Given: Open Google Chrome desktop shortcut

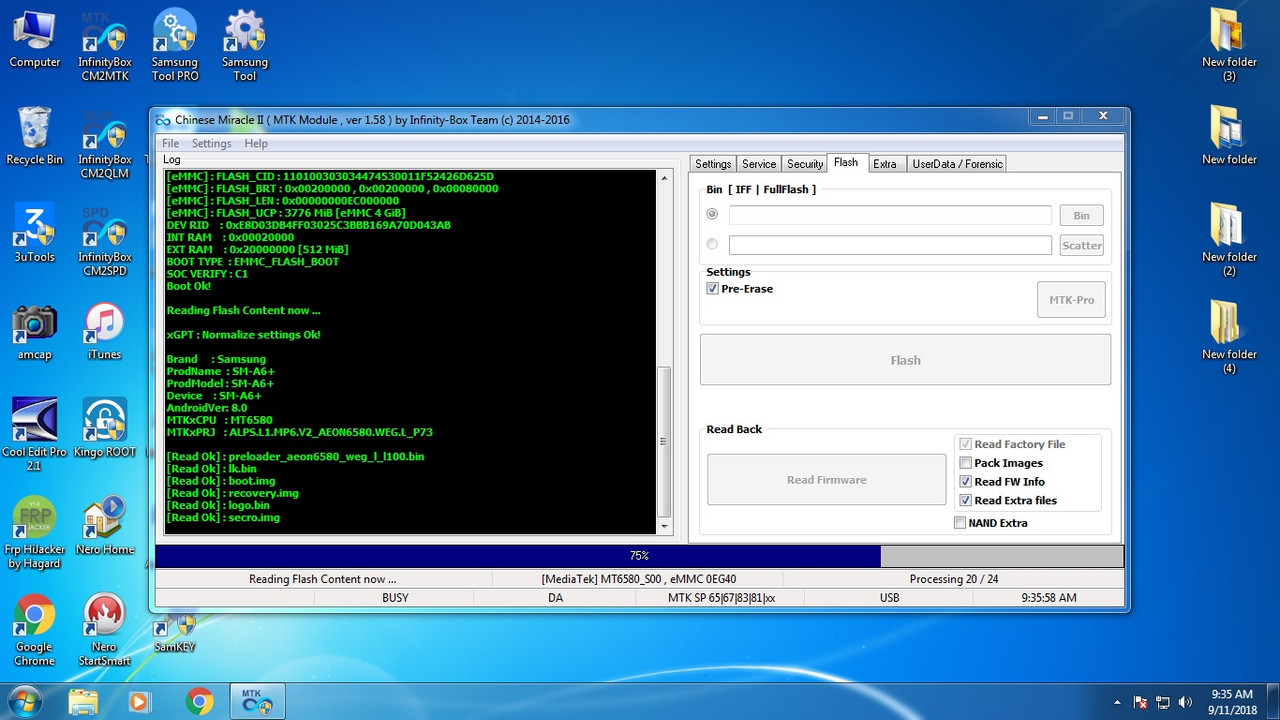Looking at the screenshot, I should (x=35, y=632).
